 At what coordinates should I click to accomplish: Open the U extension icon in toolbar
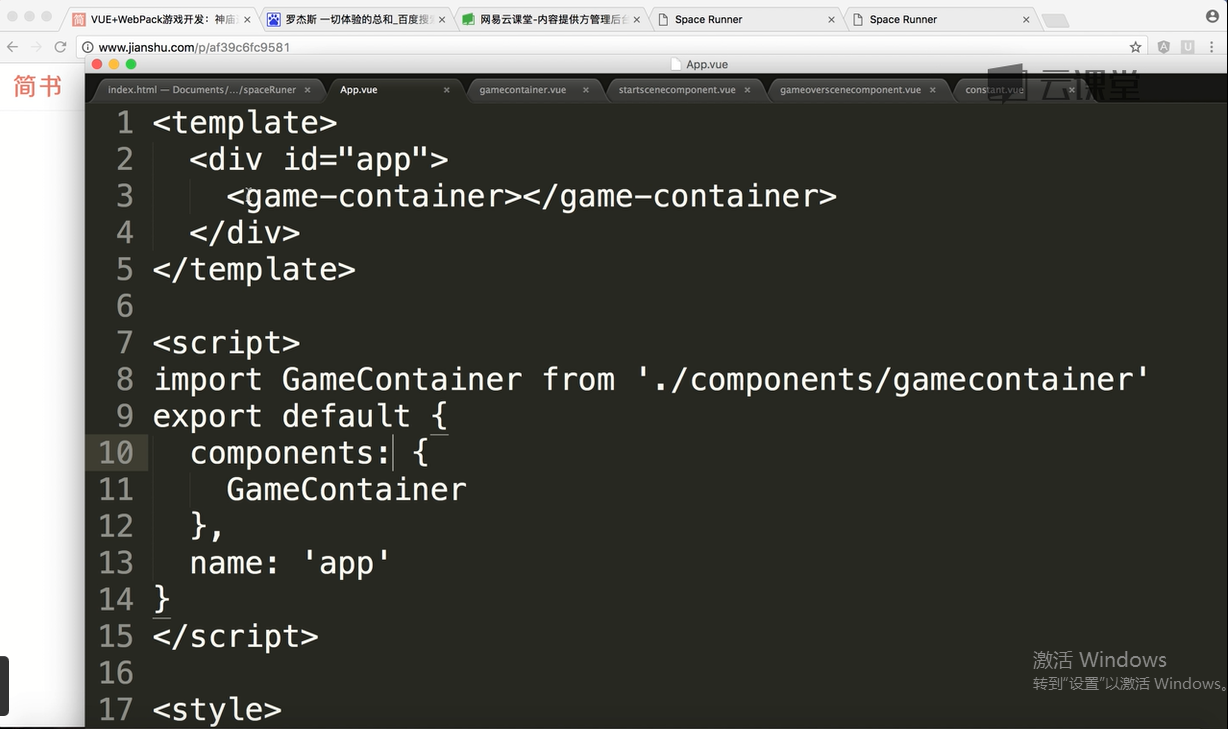tap(1188, 47)
